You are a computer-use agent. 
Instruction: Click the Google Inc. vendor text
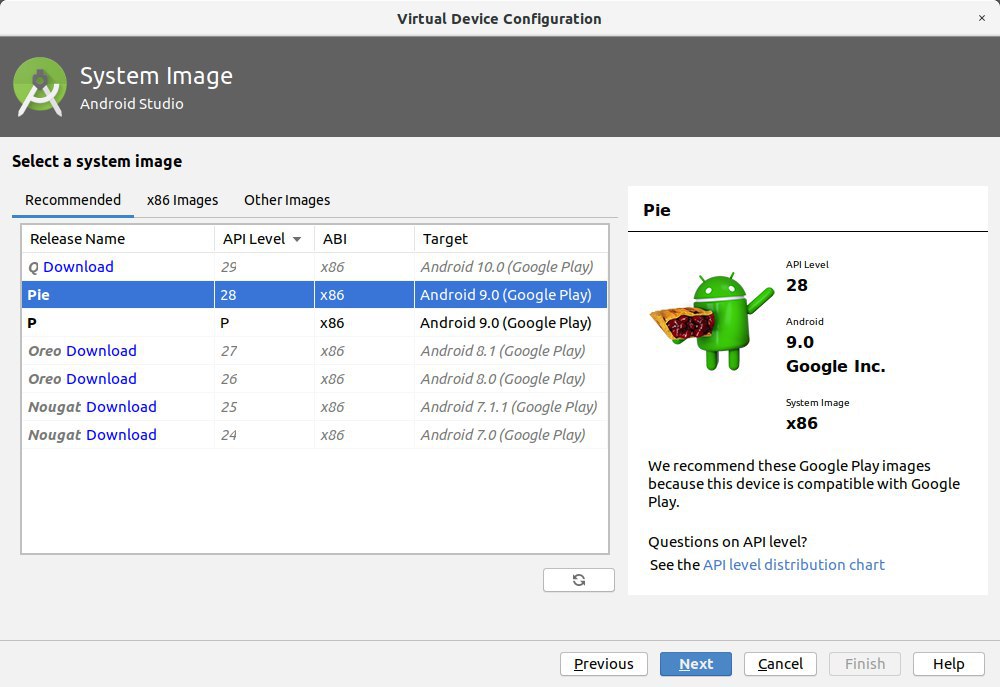point(835,366)
